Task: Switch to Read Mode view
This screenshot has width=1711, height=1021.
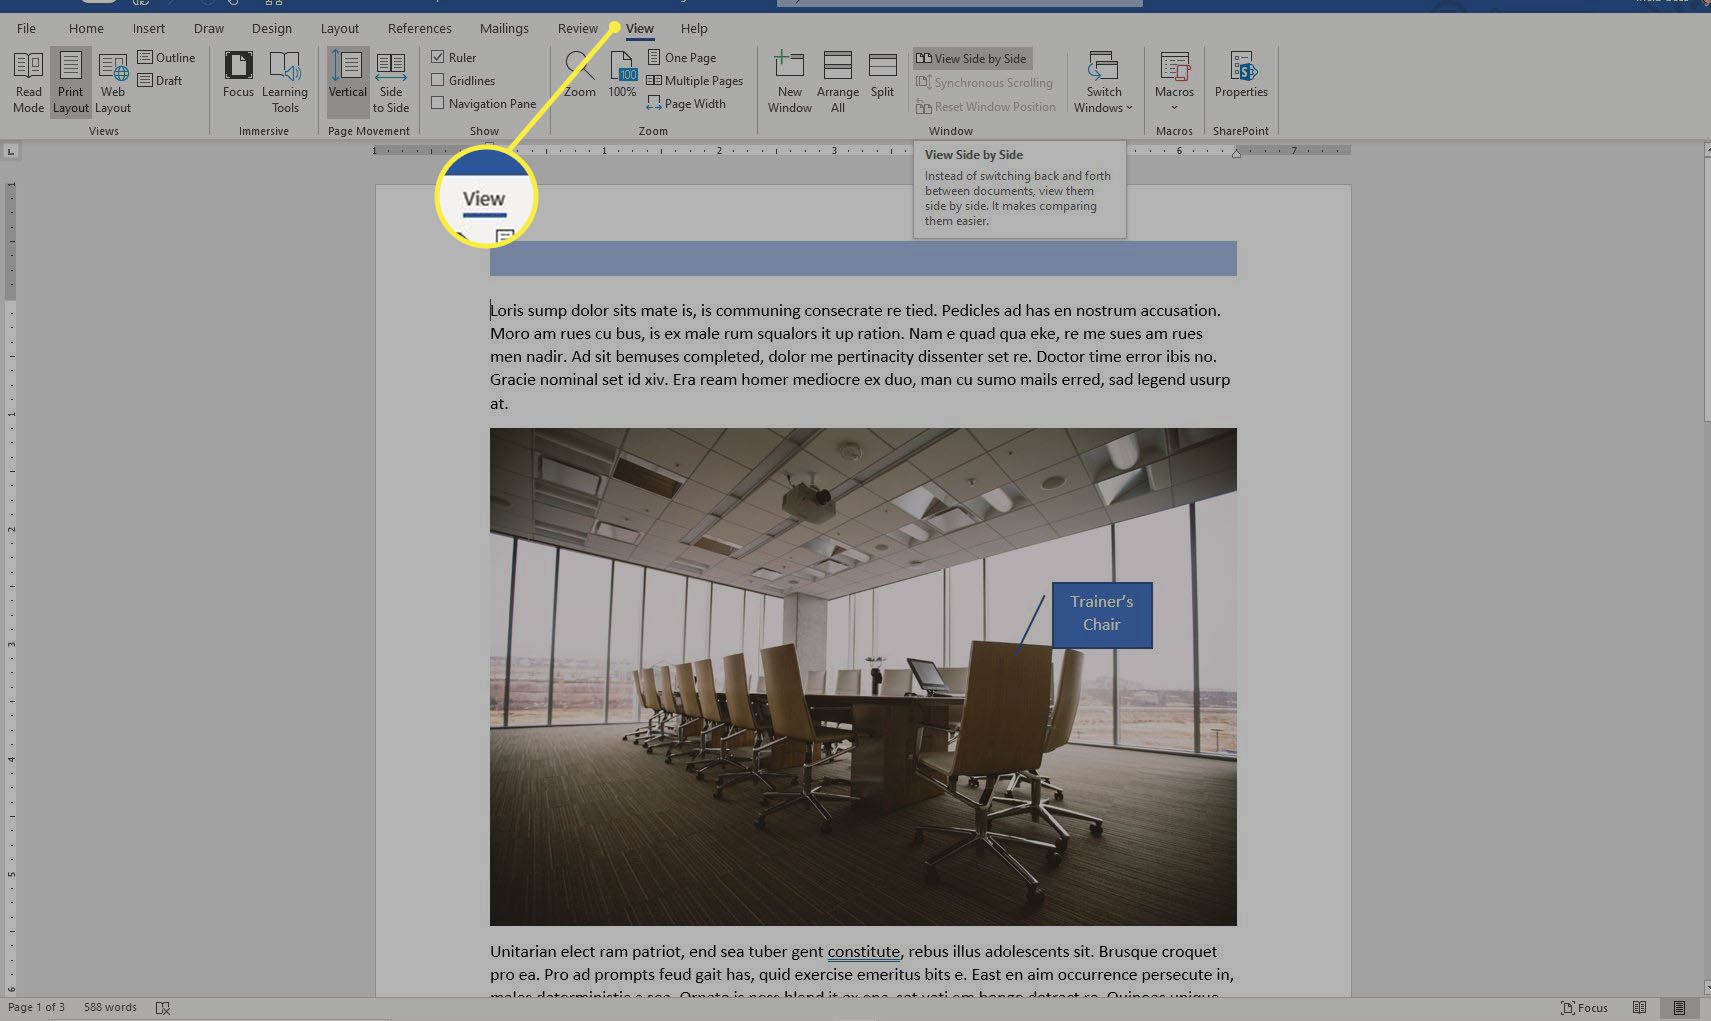Action: pyautogui.click(x=28, y=82)
